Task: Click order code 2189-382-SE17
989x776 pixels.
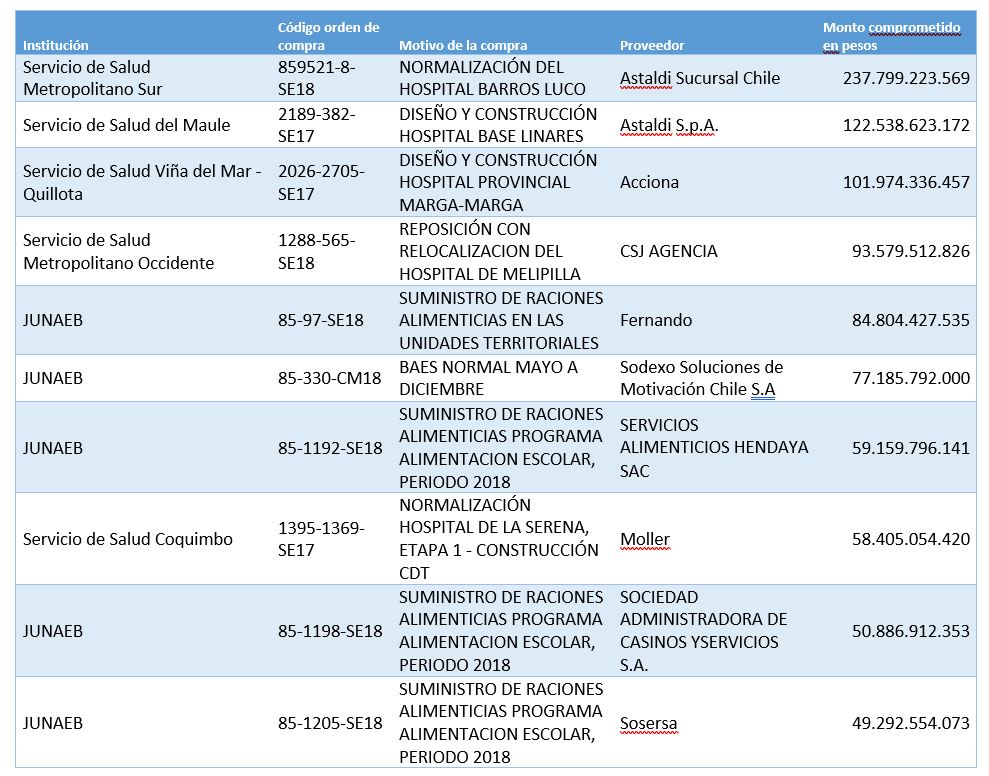Action: click(317, 125)
